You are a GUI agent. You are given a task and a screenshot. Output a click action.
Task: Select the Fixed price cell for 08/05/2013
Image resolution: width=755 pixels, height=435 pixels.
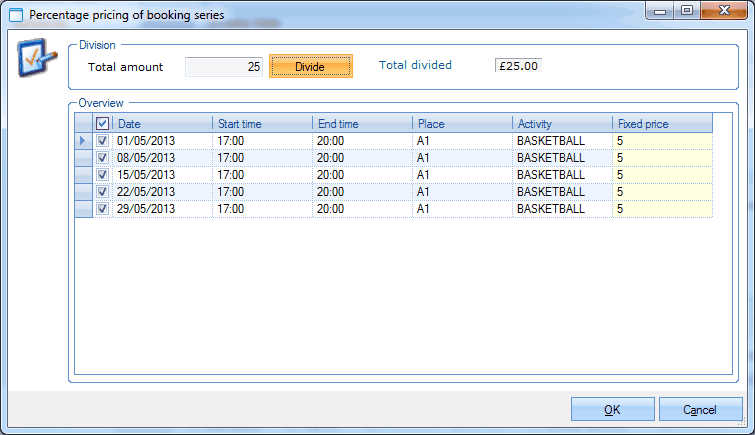pyautogui.click(x=662, y=158)
